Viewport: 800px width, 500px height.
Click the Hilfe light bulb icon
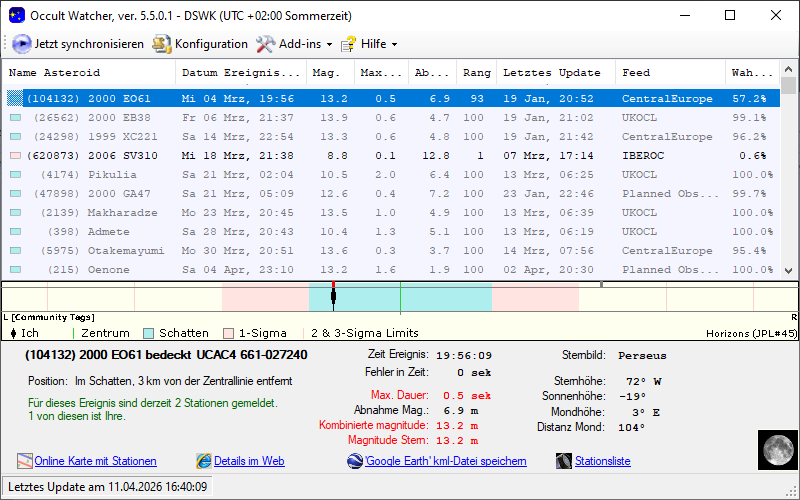(348, 44)
